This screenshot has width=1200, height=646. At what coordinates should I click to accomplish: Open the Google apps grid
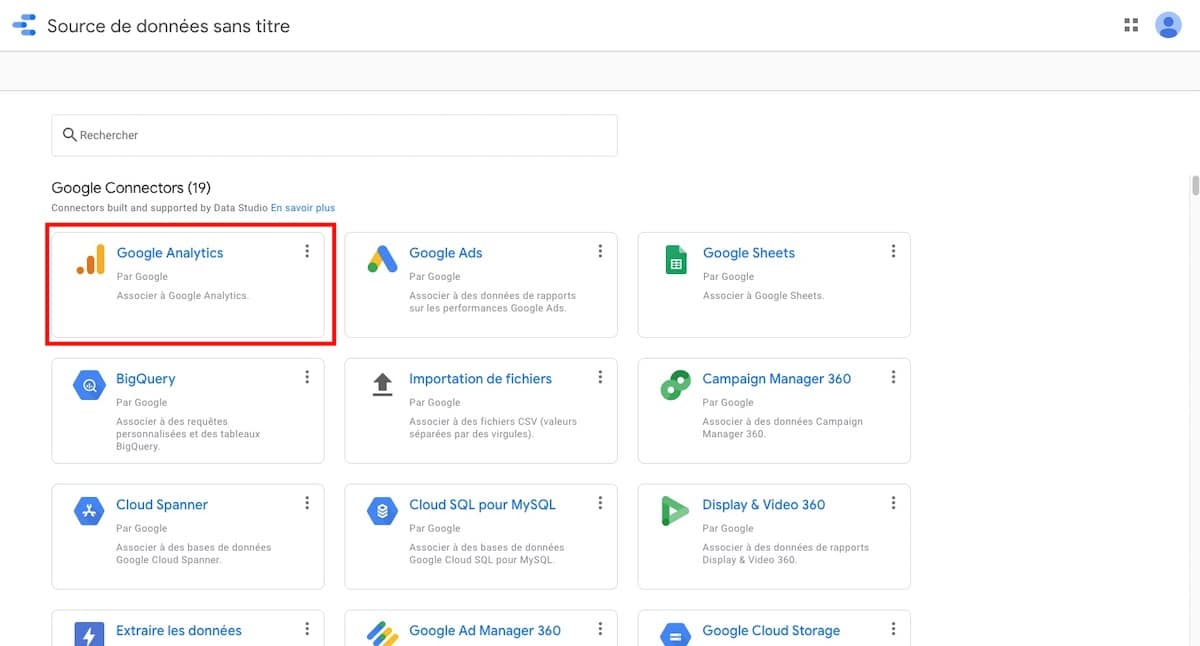click(x=1131, y=26)
